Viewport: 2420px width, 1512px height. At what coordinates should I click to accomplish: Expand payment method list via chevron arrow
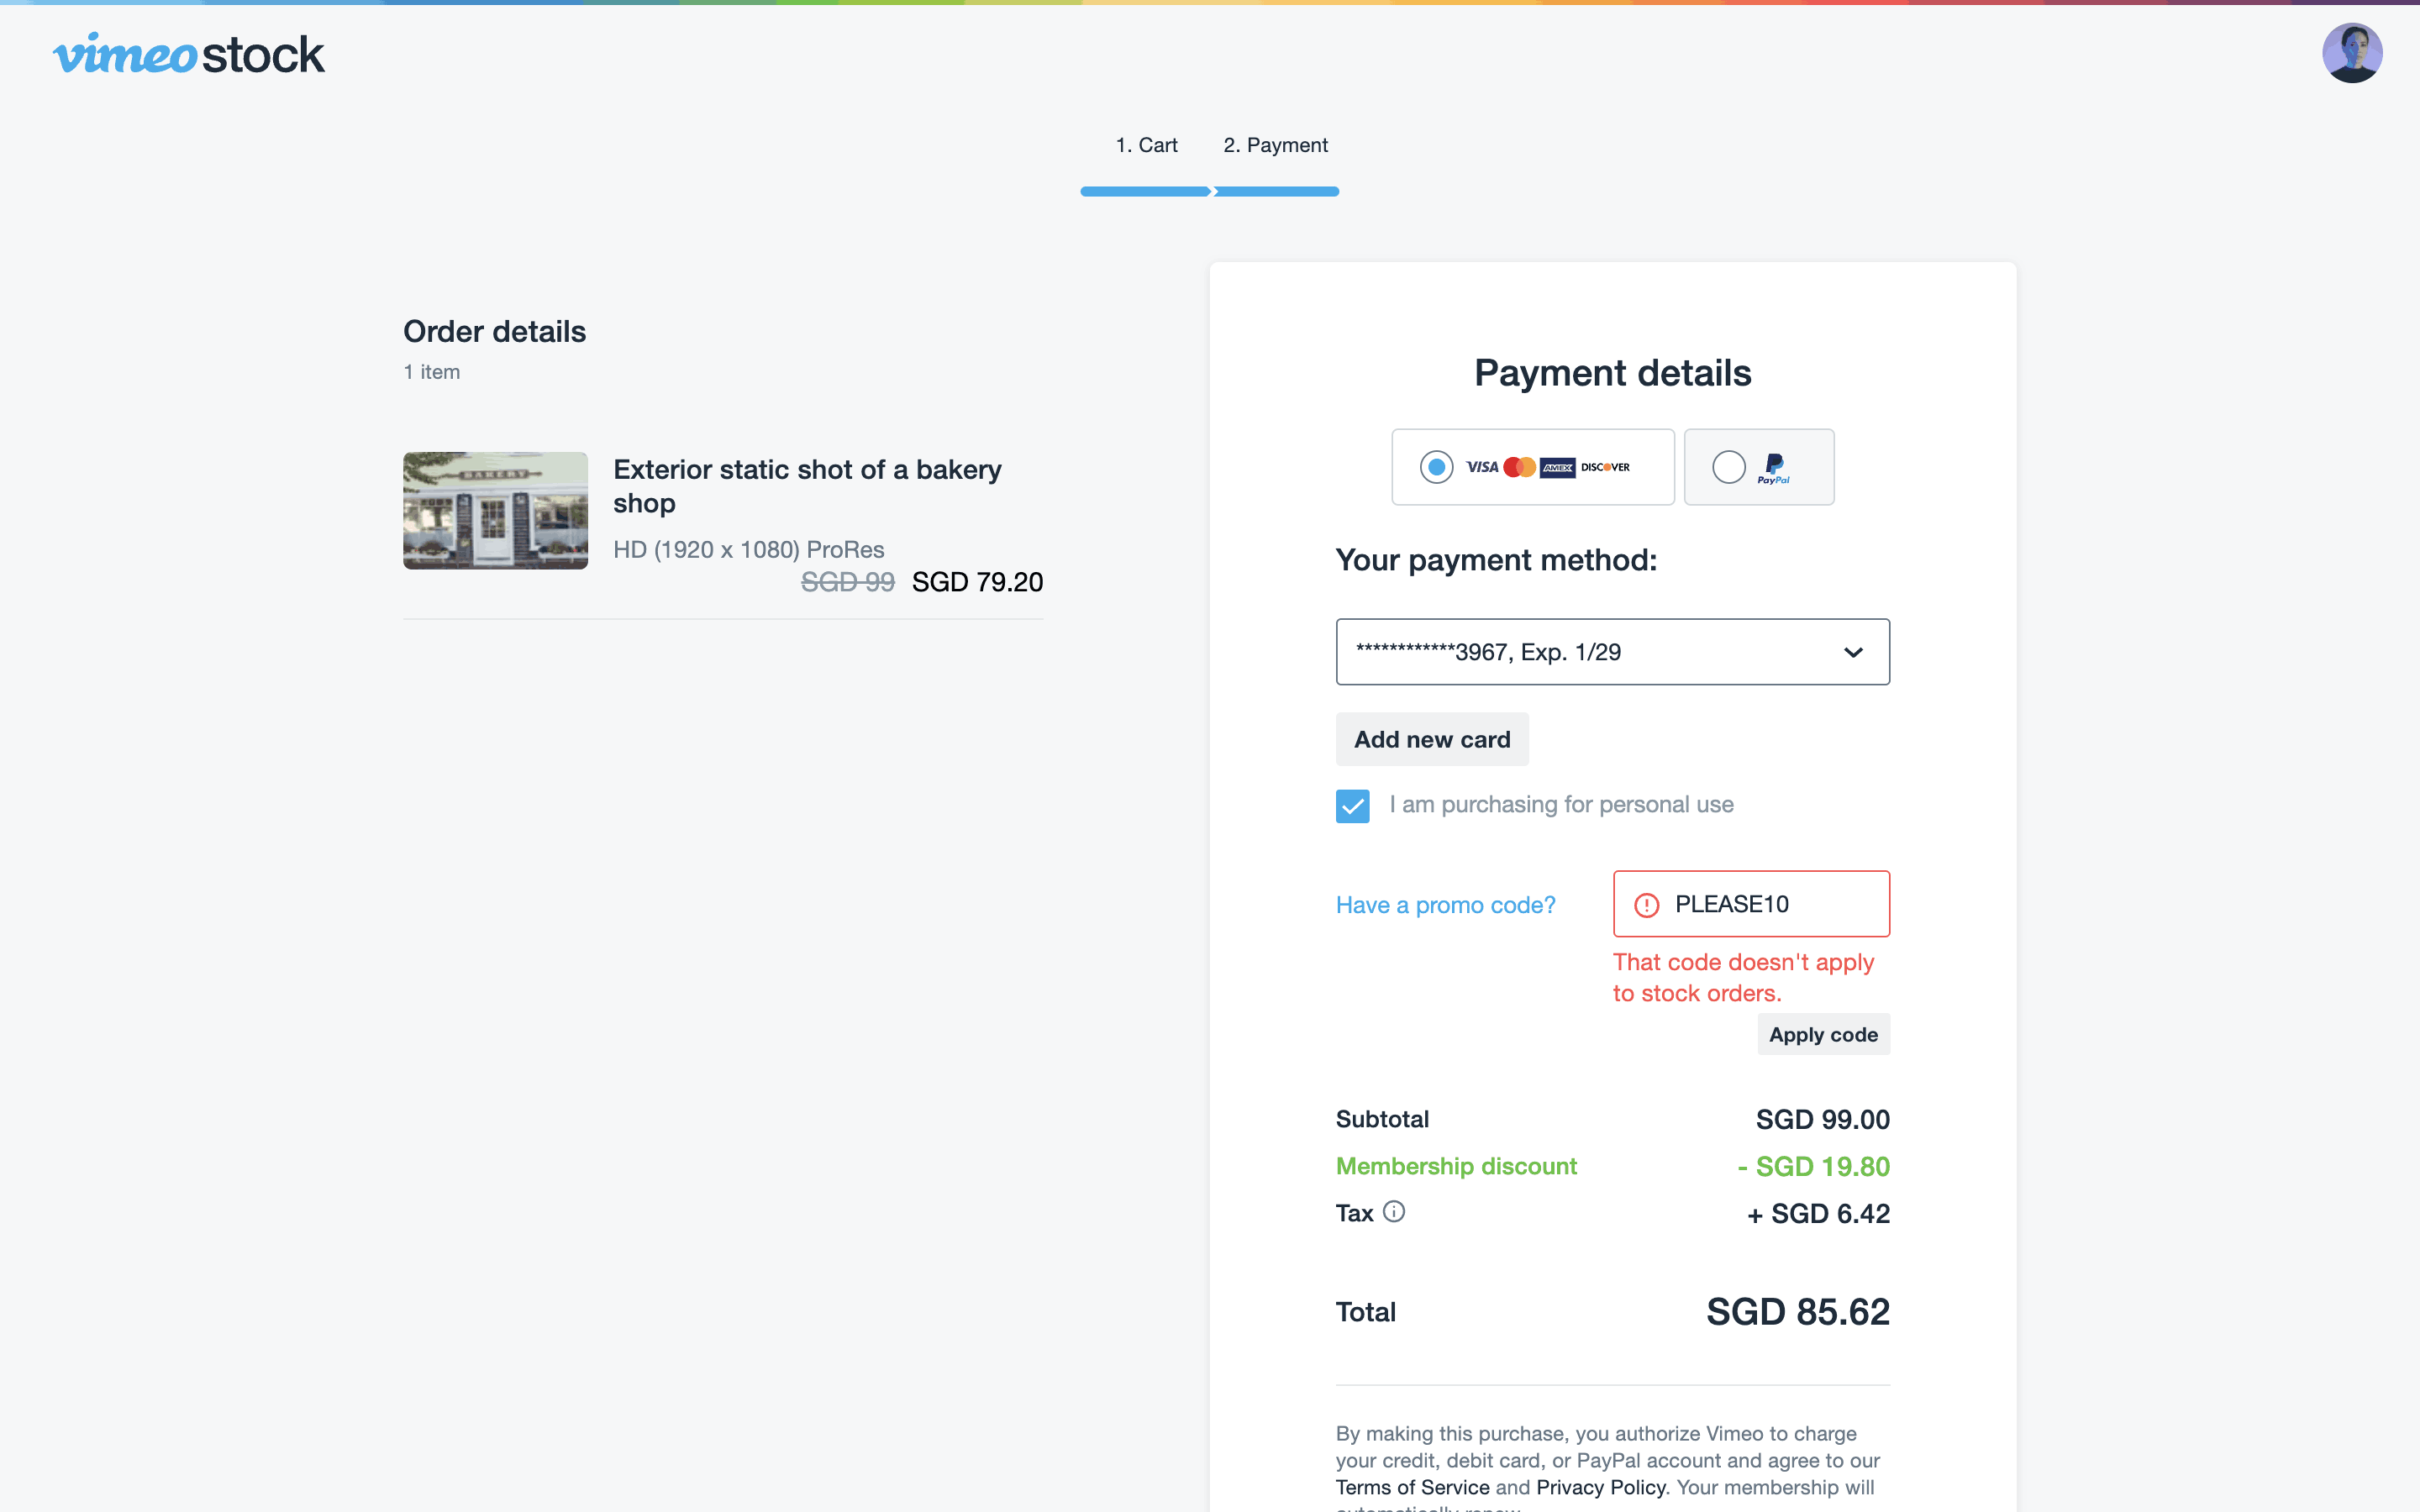click(1853, 652)
